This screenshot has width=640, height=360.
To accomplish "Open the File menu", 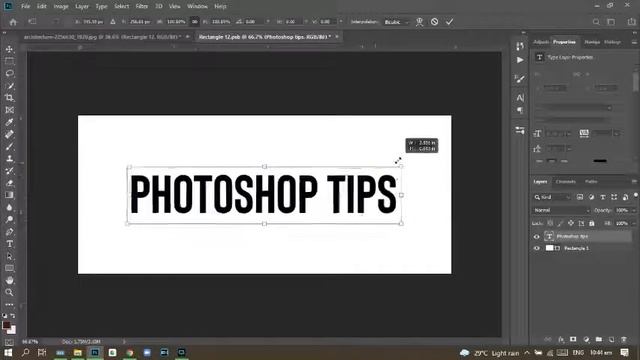I will point(26,6).
